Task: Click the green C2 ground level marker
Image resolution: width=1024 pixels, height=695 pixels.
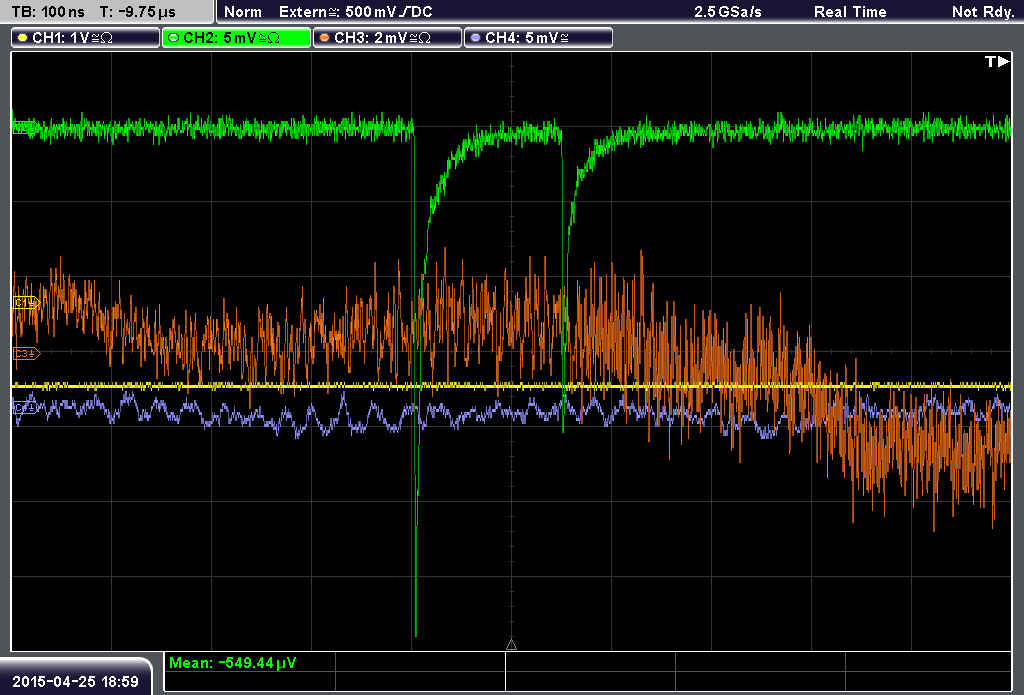Action: pos(25,127)
